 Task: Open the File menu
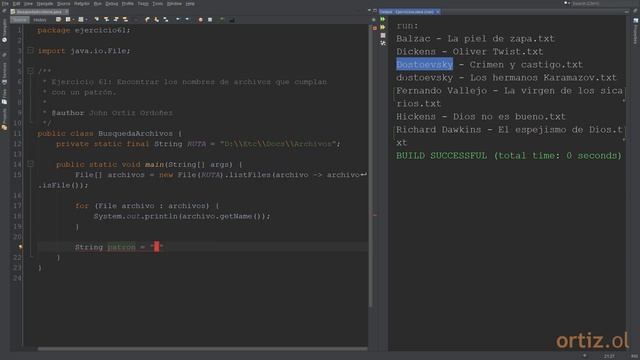[5, 4]
